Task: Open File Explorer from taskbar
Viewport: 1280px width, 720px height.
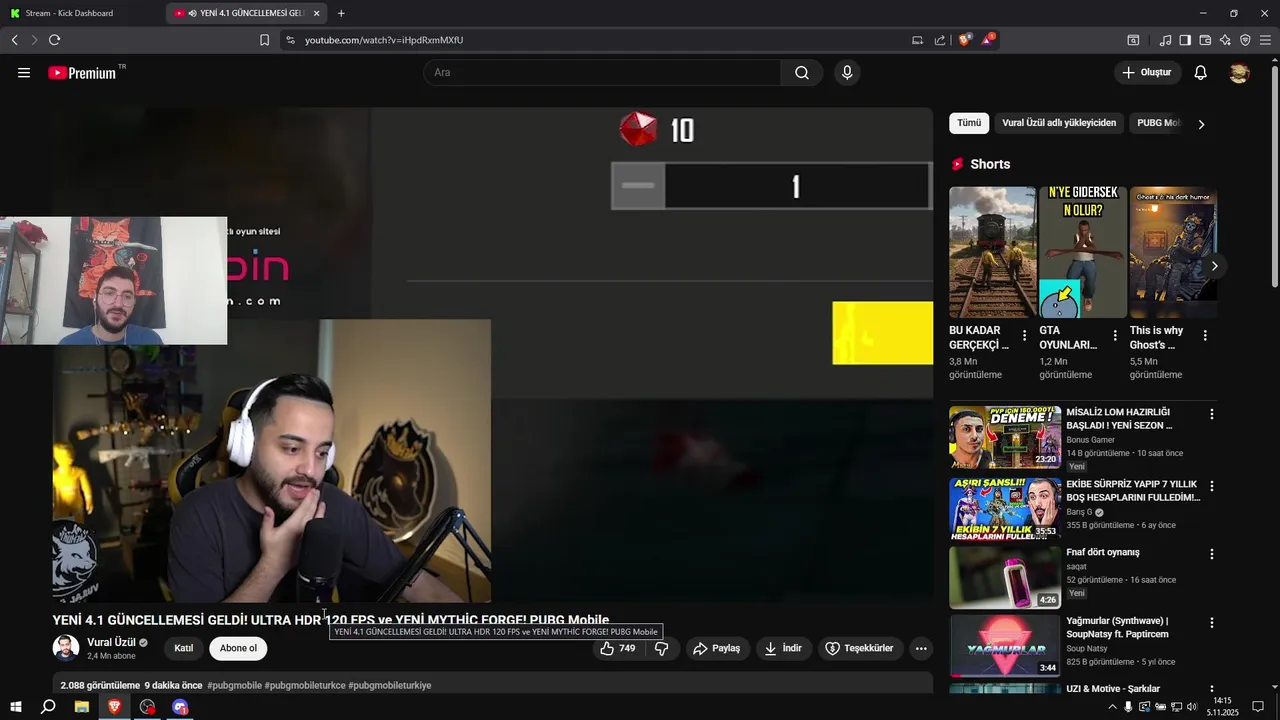Action: 82,707
